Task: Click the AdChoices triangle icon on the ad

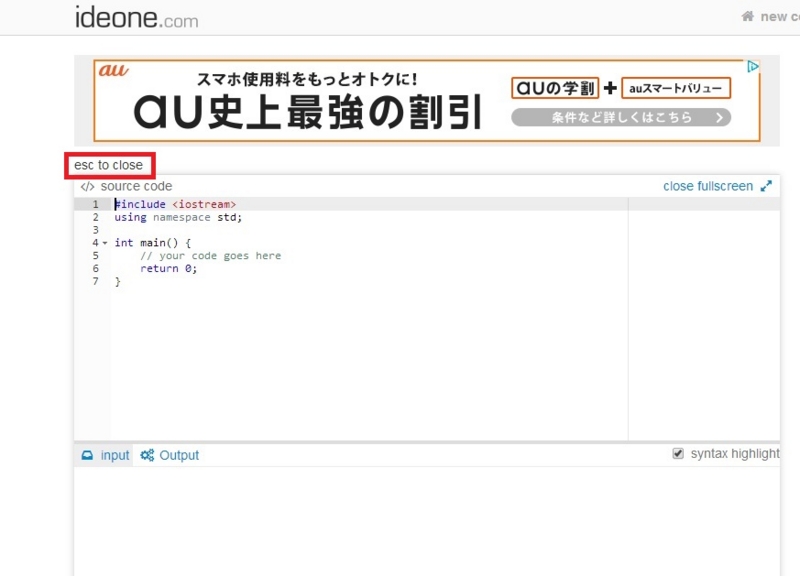Action: [755, 64]
